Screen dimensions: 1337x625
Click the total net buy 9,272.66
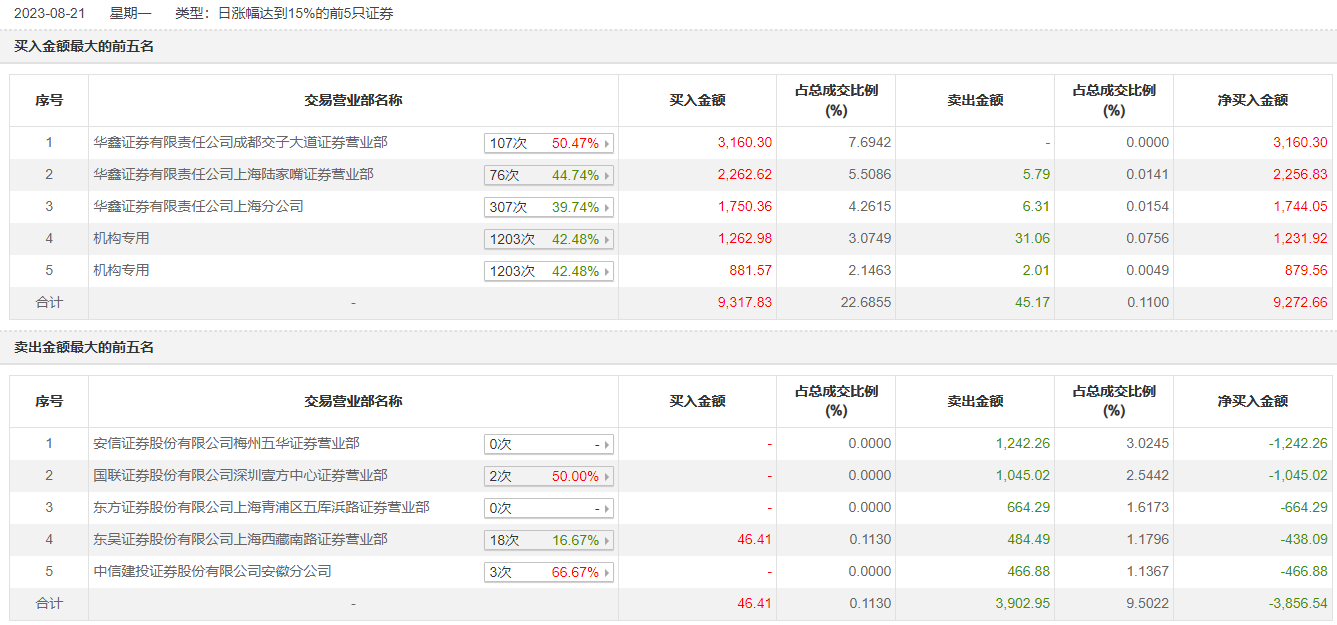[x=1300, y=302]
